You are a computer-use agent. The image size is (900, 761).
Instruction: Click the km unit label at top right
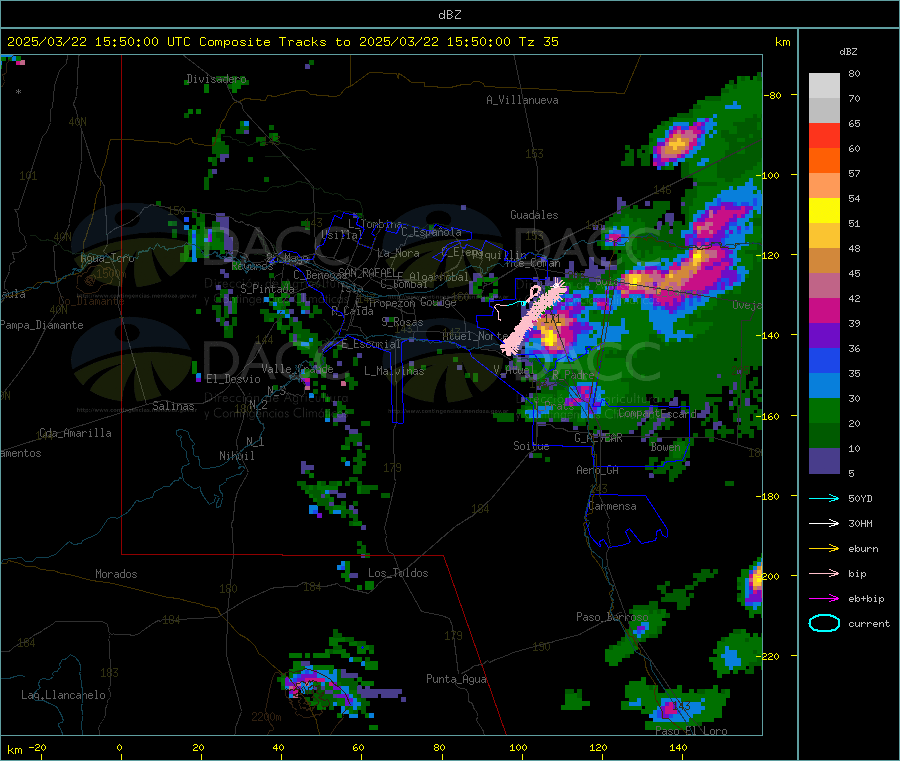[x=782, y=42]
